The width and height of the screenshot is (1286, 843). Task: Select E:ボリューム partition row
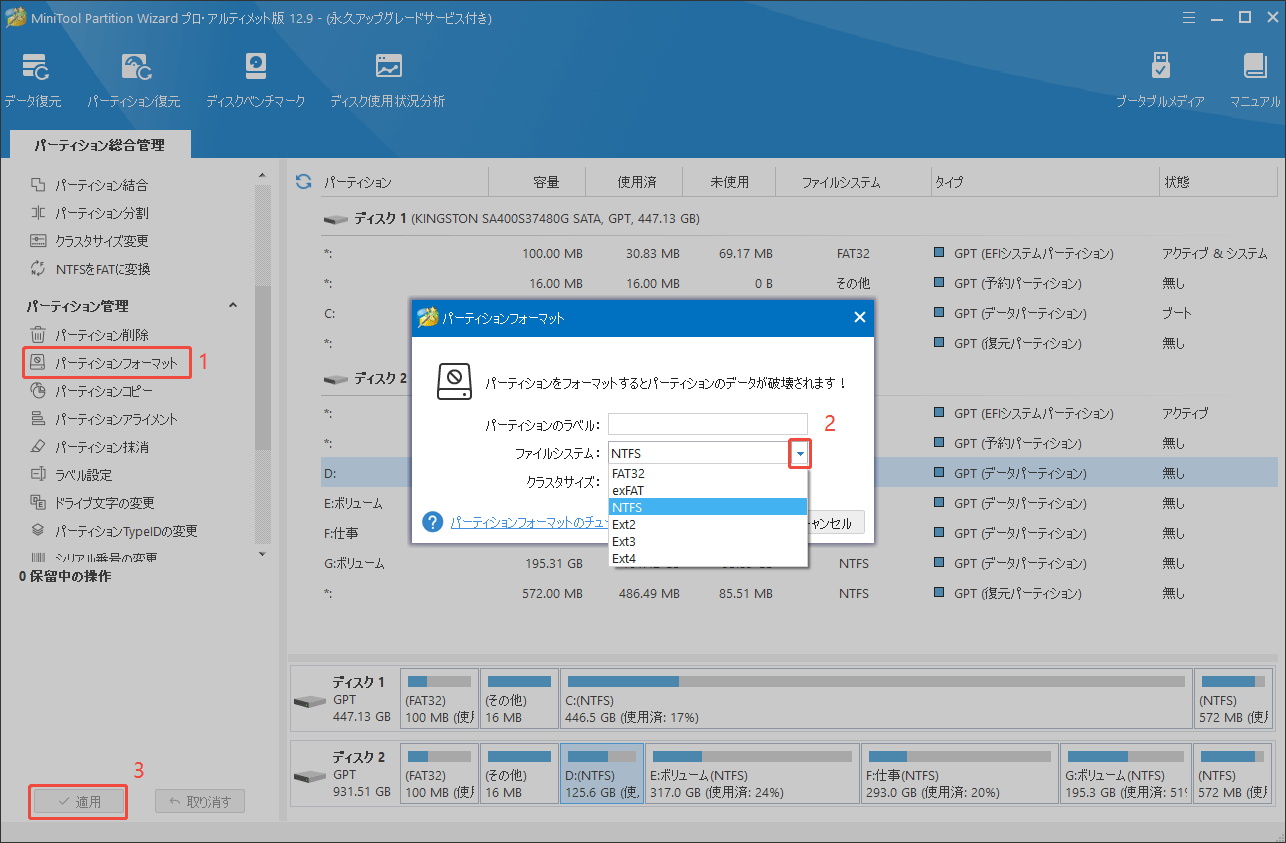798,503
